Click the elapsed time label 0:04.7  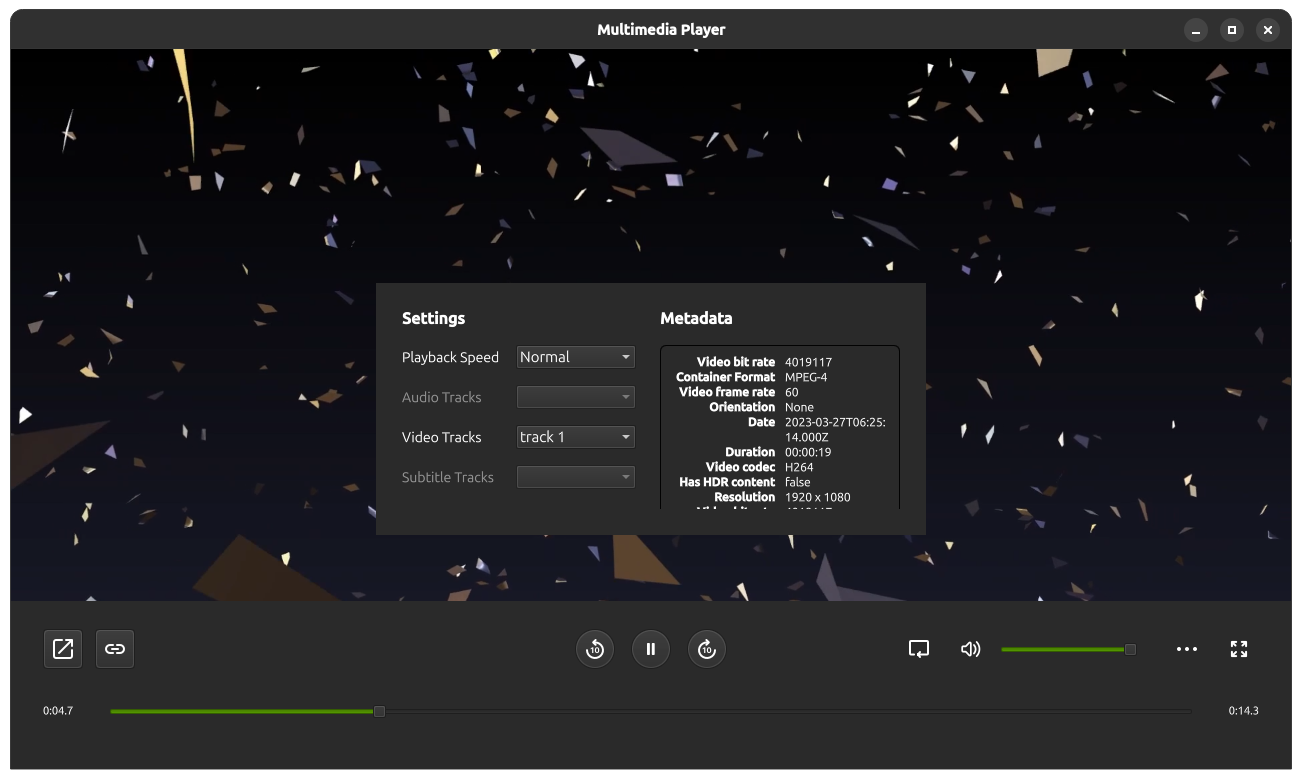click(58, 711)
